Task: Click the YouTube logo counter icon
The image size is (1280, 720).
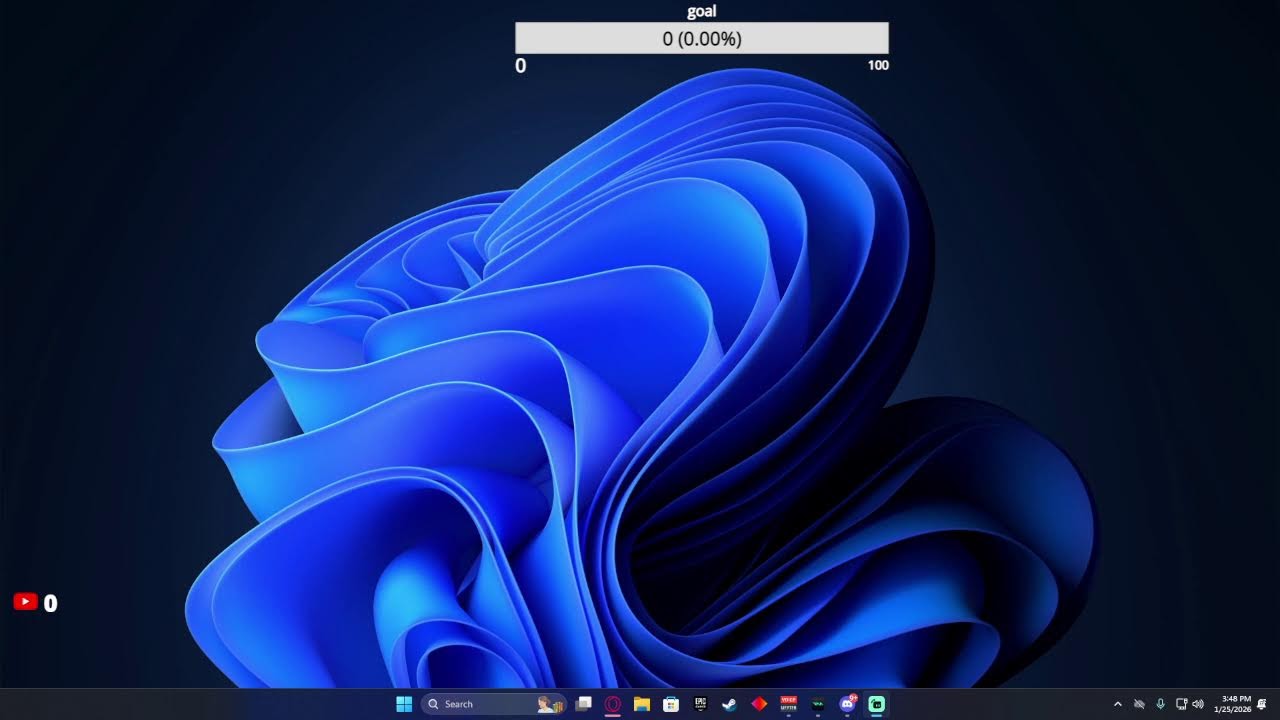Action: point(25,601)
